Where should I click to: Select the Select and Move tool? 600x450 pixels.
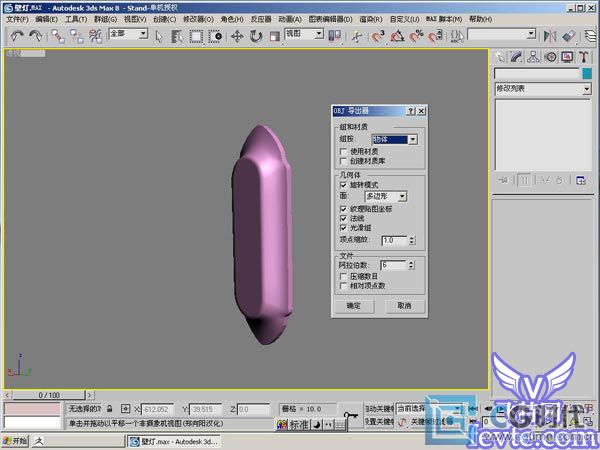(237, 36)
